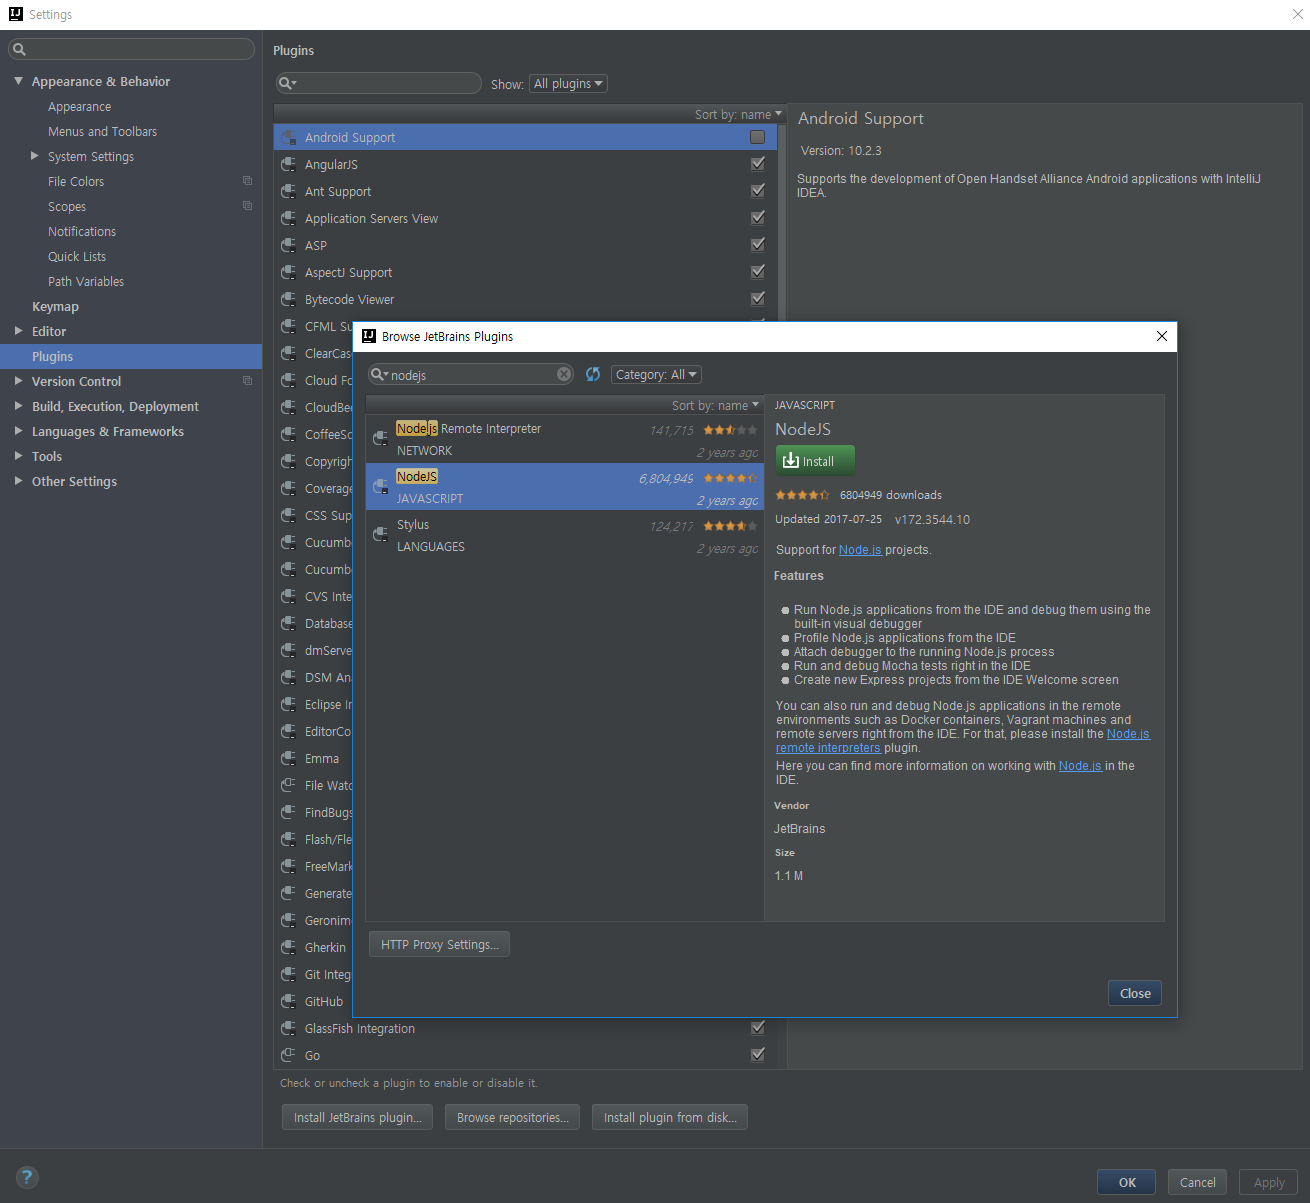The image size is (1310, 1203).
Task: Open the Show All plugins dropdown
Action: pos(568,84)
